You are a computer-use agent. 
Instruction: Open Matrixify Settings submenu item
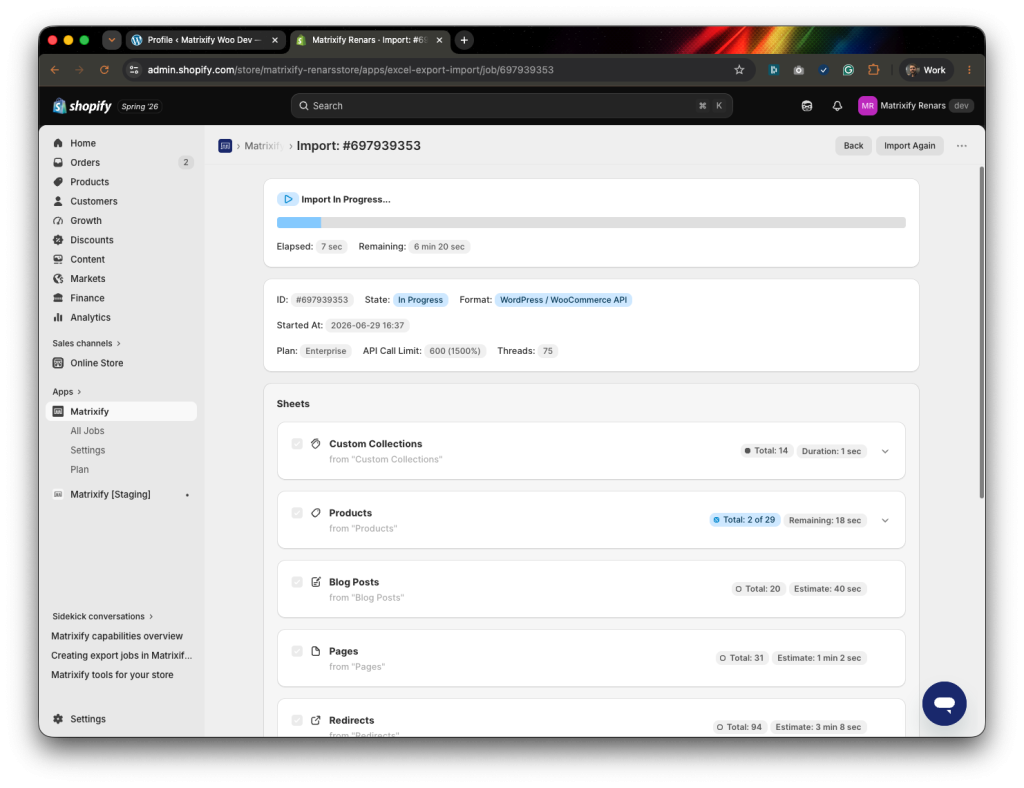(x=88, y=450)
